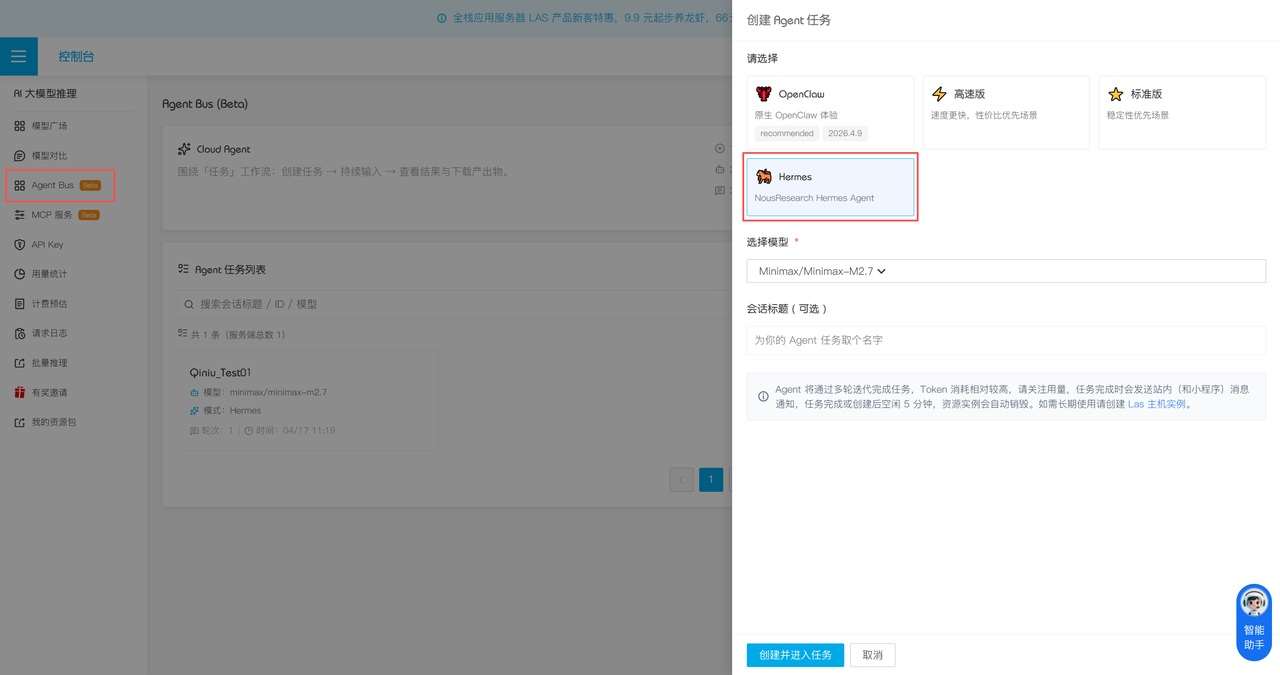This screenshot has height=675, width=1280.
Task: Click the search magnifier icon
Action: point(189,304)
